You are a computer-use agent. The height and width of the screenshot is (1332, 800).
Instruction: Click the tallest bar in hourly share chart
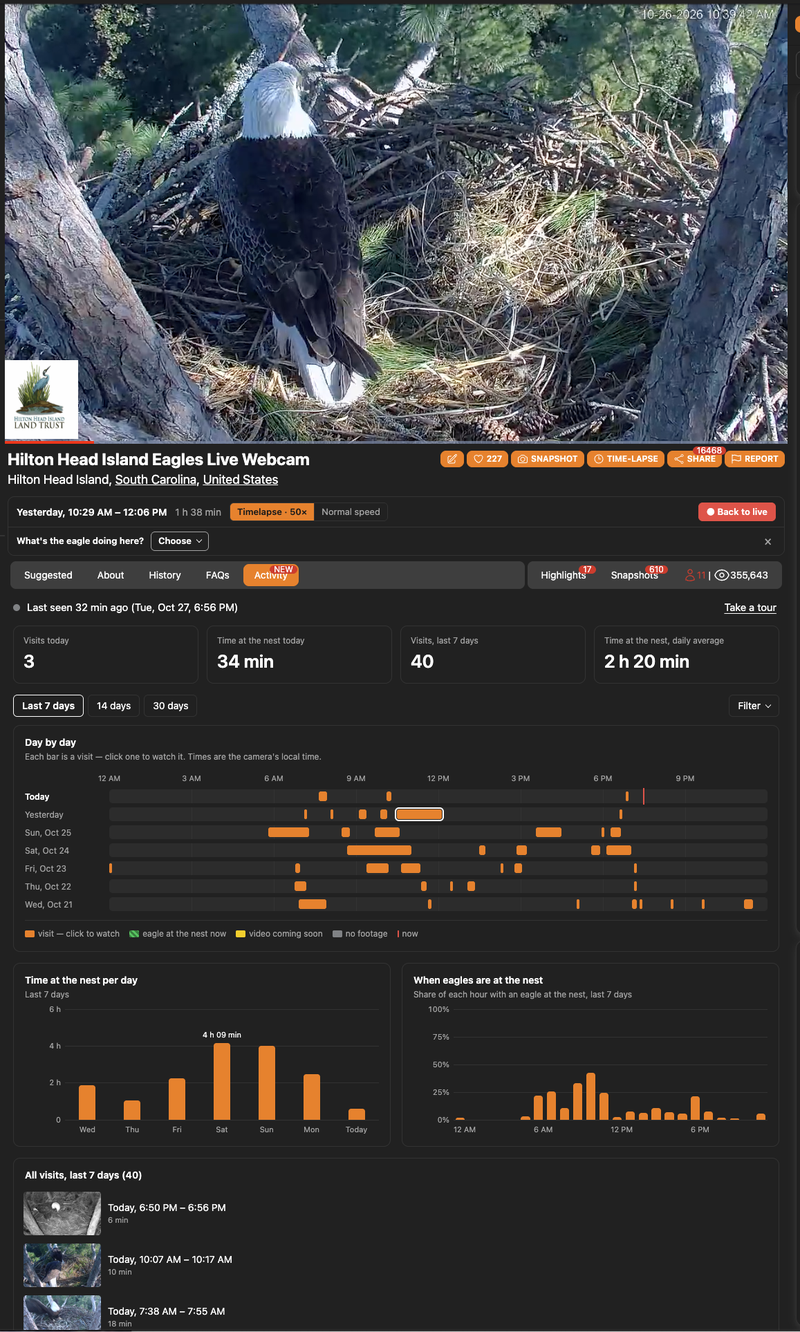point(591,1097)
